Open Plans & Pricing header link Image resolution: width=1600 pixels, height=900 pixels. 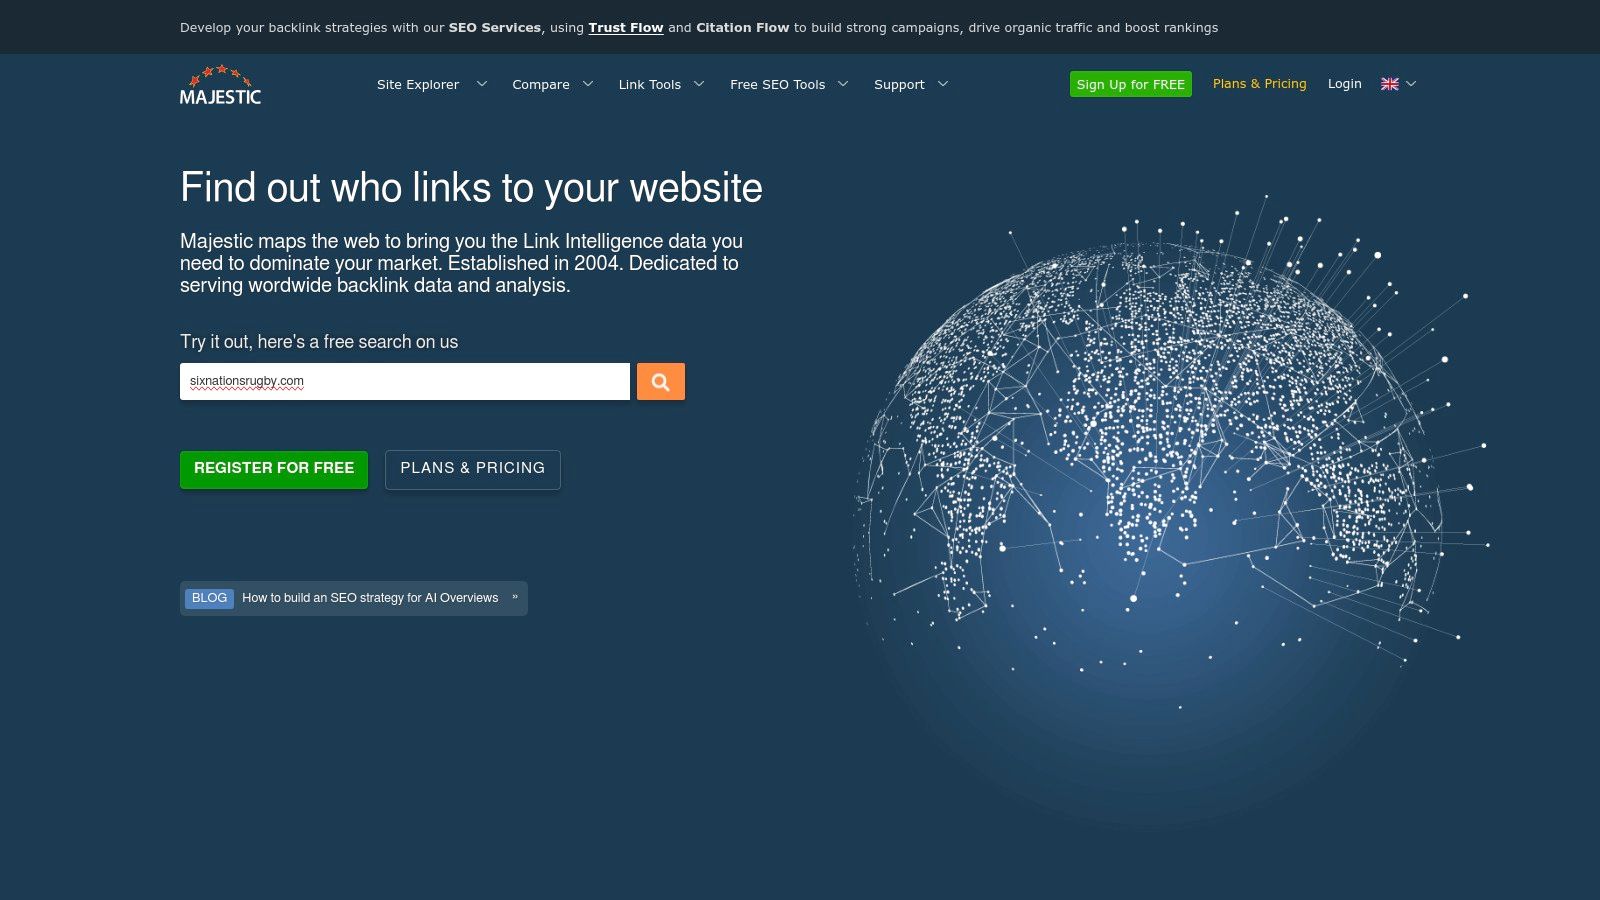pyautogui.click(x=1260, y=84)
